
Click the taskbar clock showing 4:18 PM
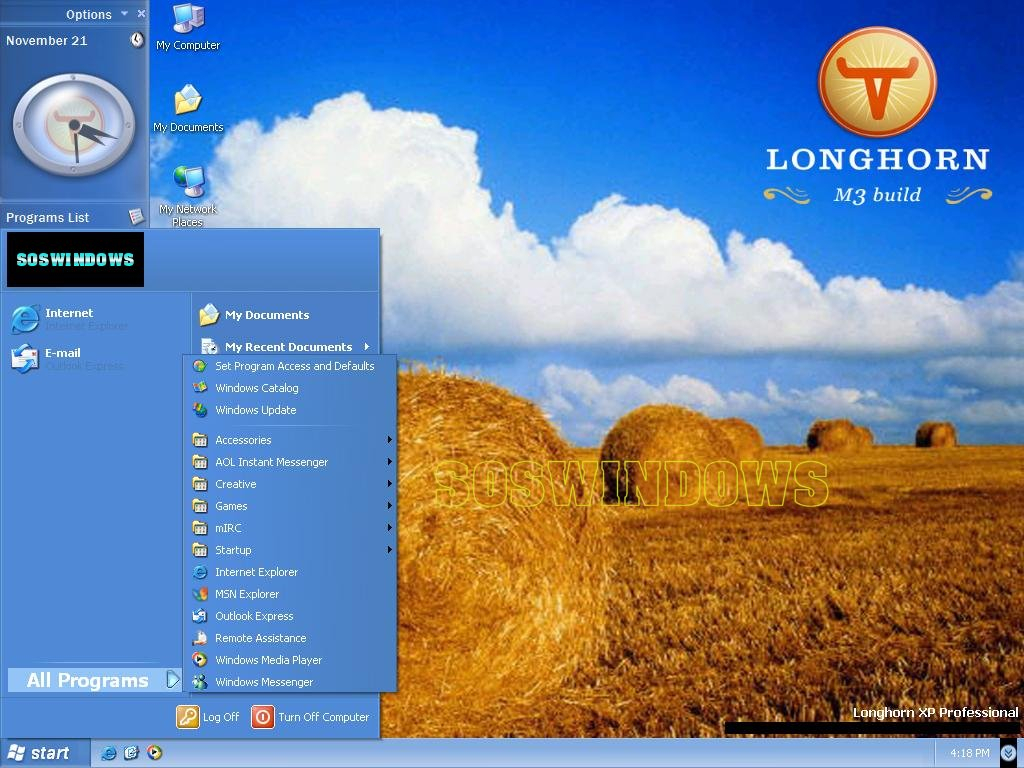(x=970, y=753)
